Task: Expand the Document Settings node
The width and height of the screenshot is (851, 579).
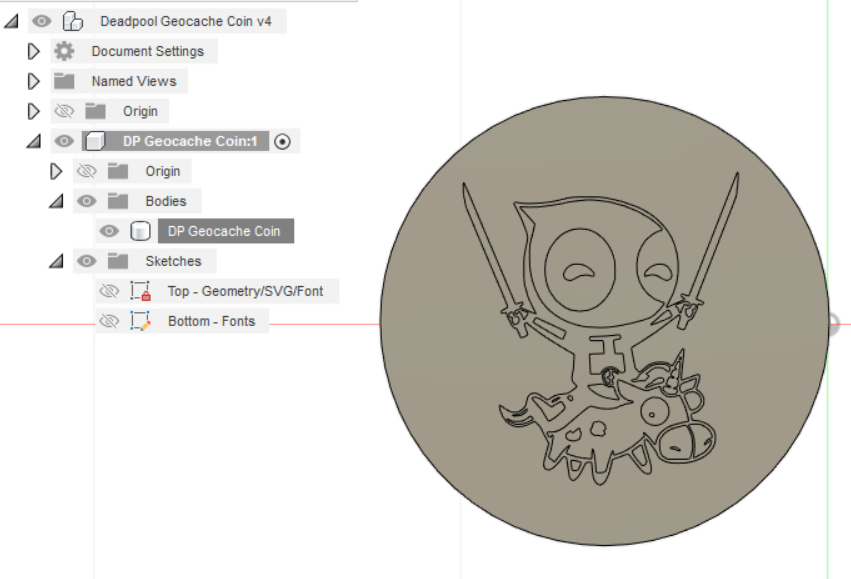Action: click(33, 51)
